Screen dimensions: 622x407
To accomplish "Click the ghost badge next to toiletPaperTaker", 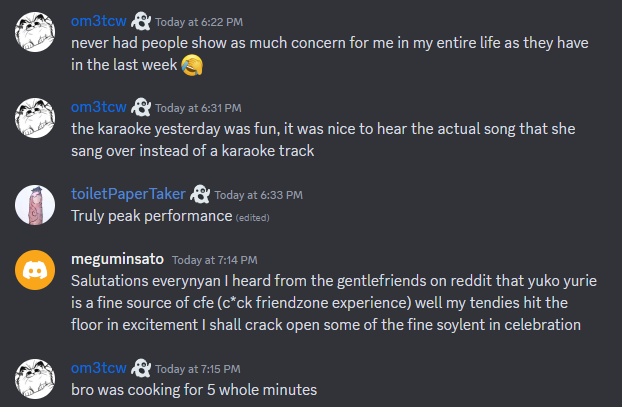I will click(199, 194).
